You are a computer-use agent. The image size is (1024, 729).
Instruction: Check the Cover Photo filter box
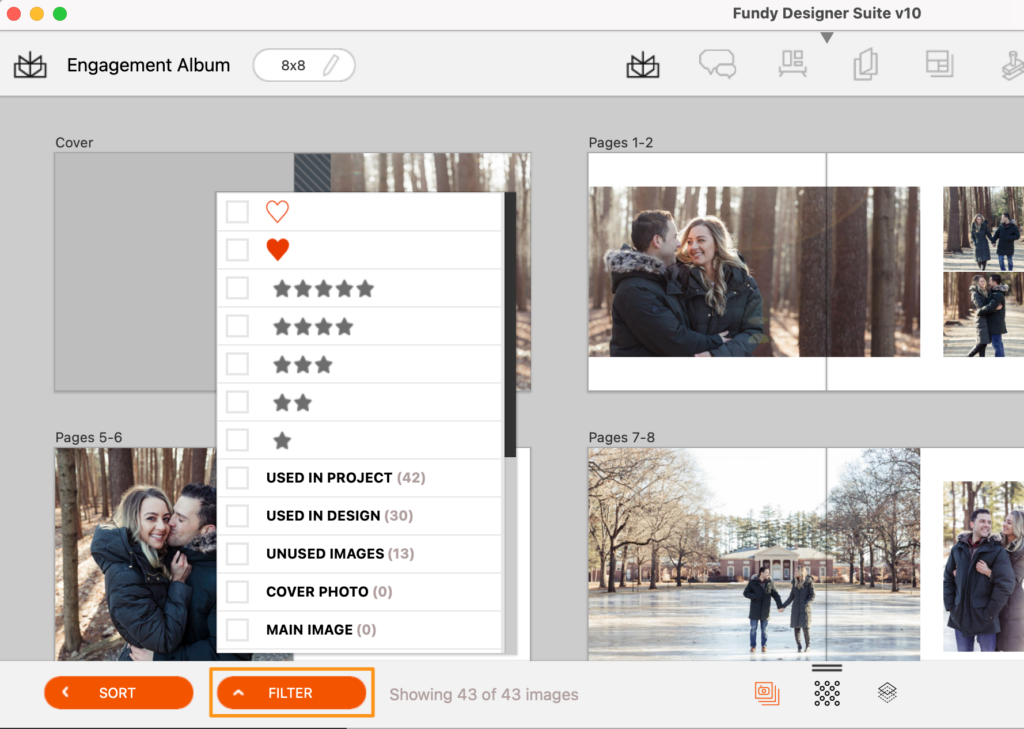237,592
